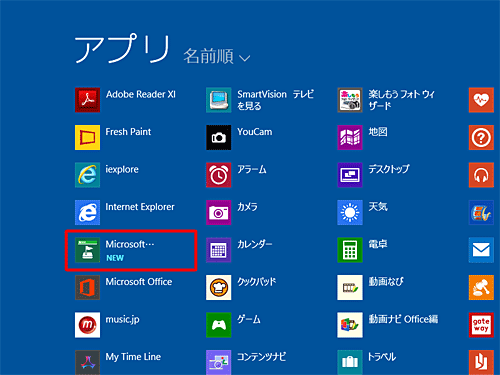Click the 電卓 label

(x=378, y=244)
